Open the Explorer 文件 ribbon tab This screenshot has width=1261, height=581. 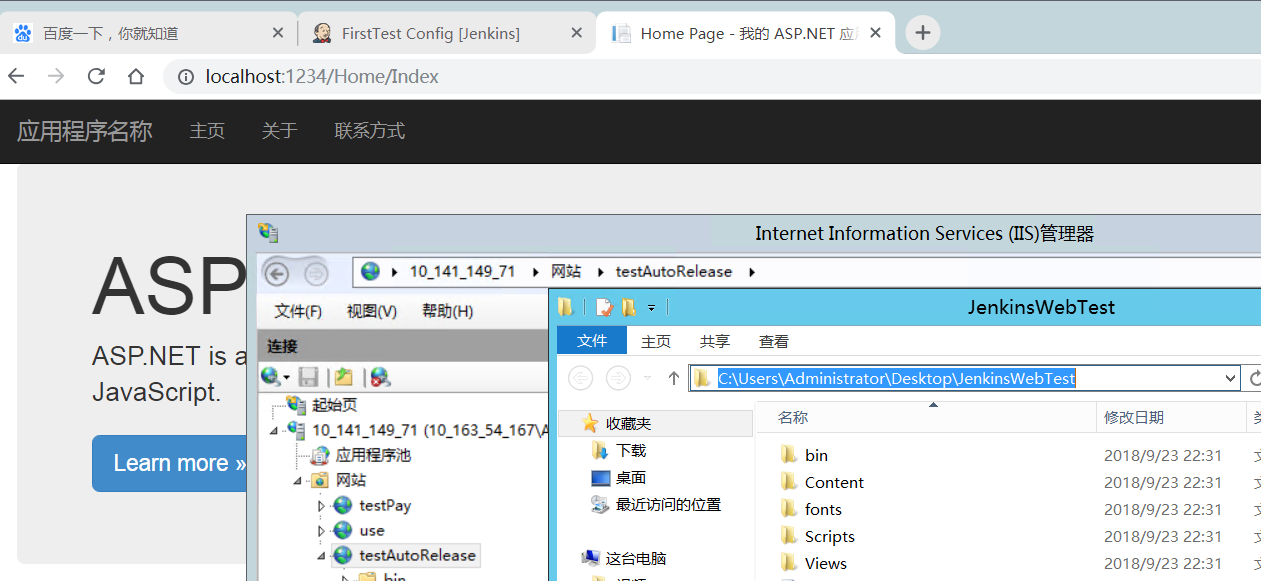tap(592, 341)
